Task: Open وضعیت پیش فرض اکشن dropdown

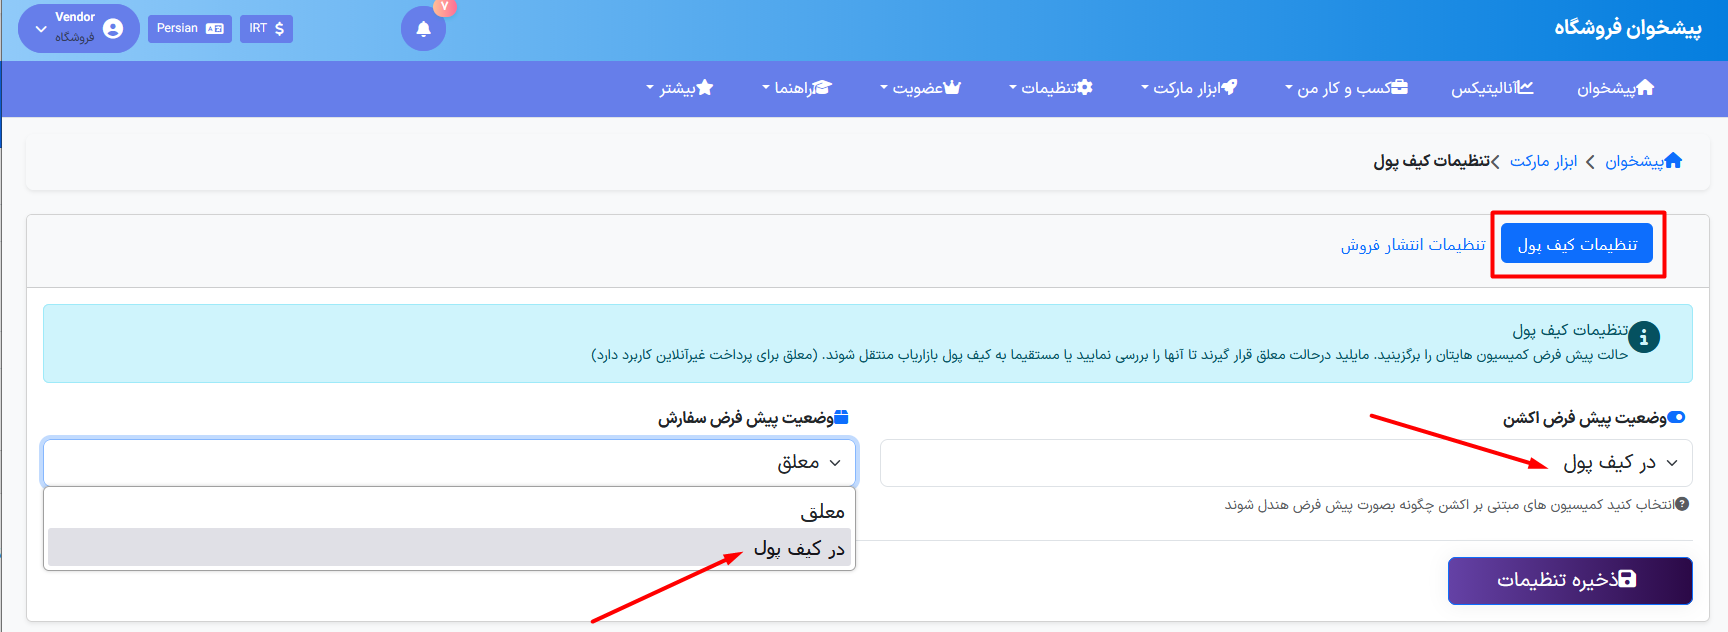Action: (x=1286, y=463)
